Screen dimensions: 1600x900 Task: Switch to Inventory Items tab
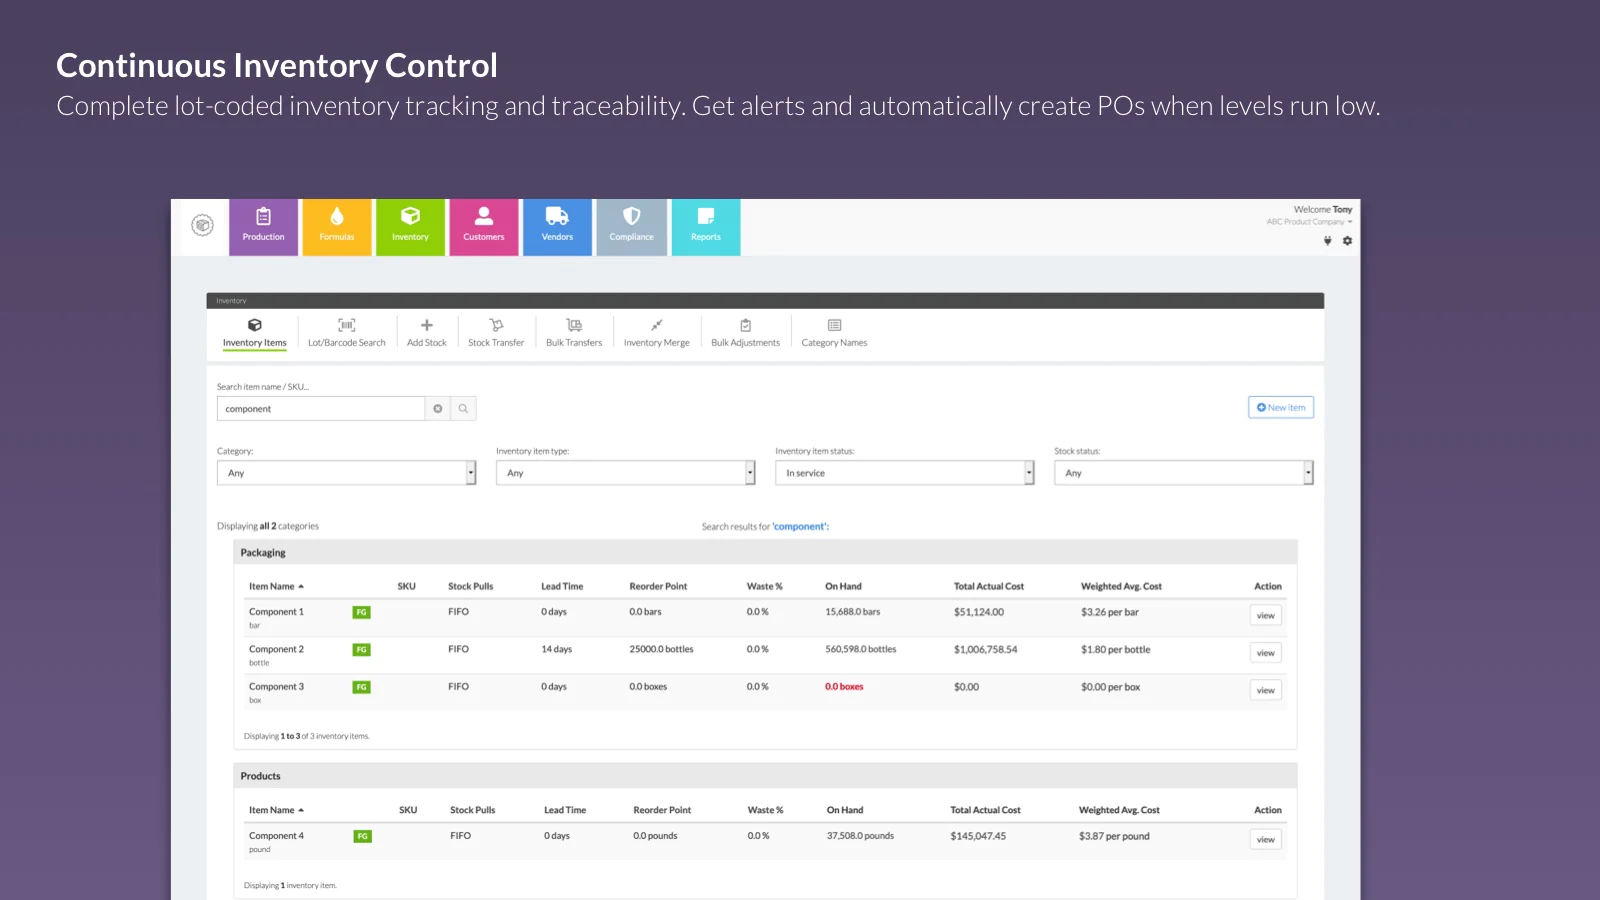coord(255,333)
